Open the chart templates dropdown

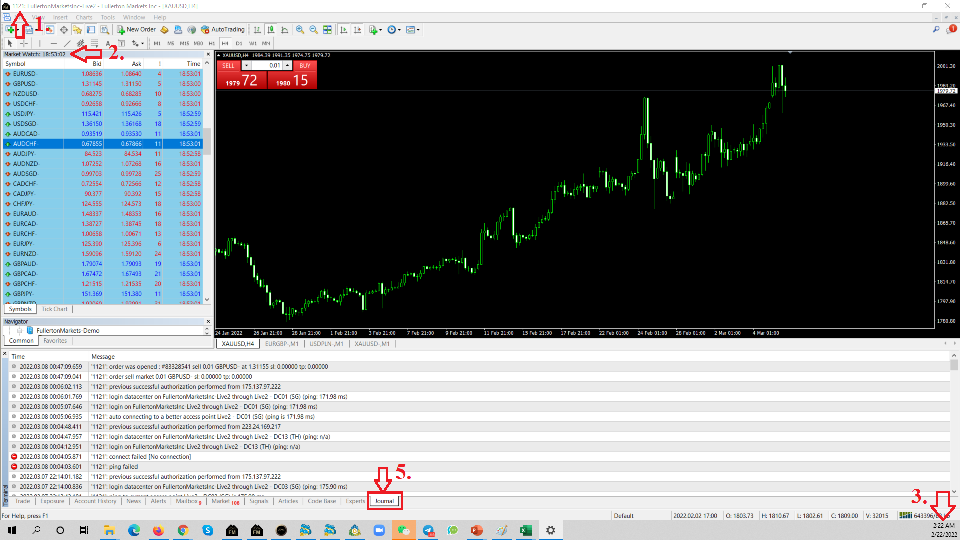(413, 29)
